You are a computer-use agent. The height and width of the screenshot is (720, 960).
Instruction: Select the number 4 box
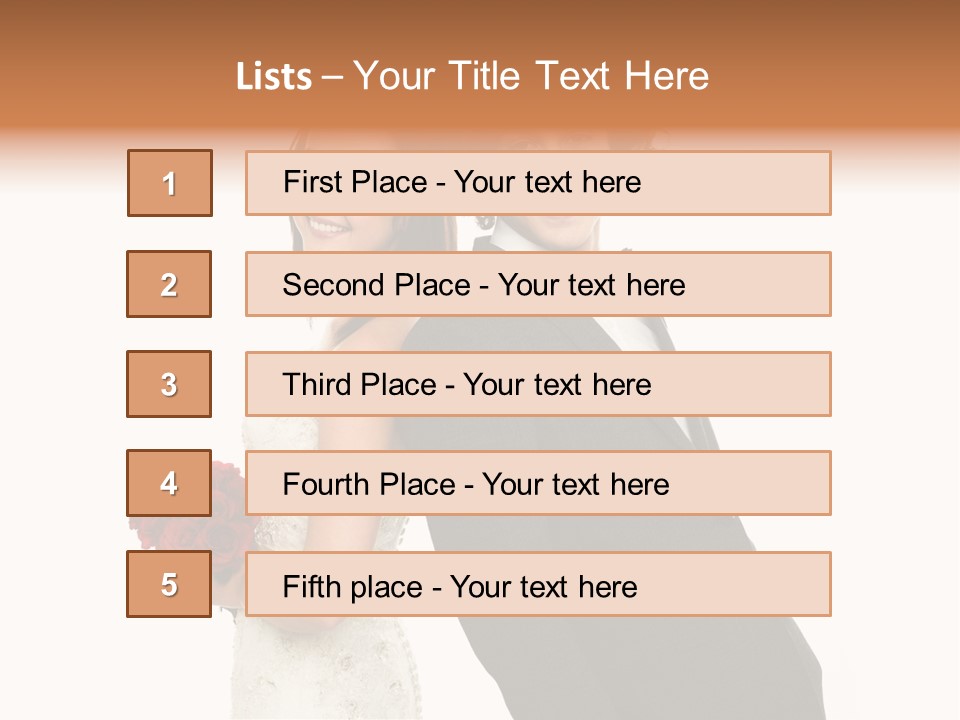[169, 483]
